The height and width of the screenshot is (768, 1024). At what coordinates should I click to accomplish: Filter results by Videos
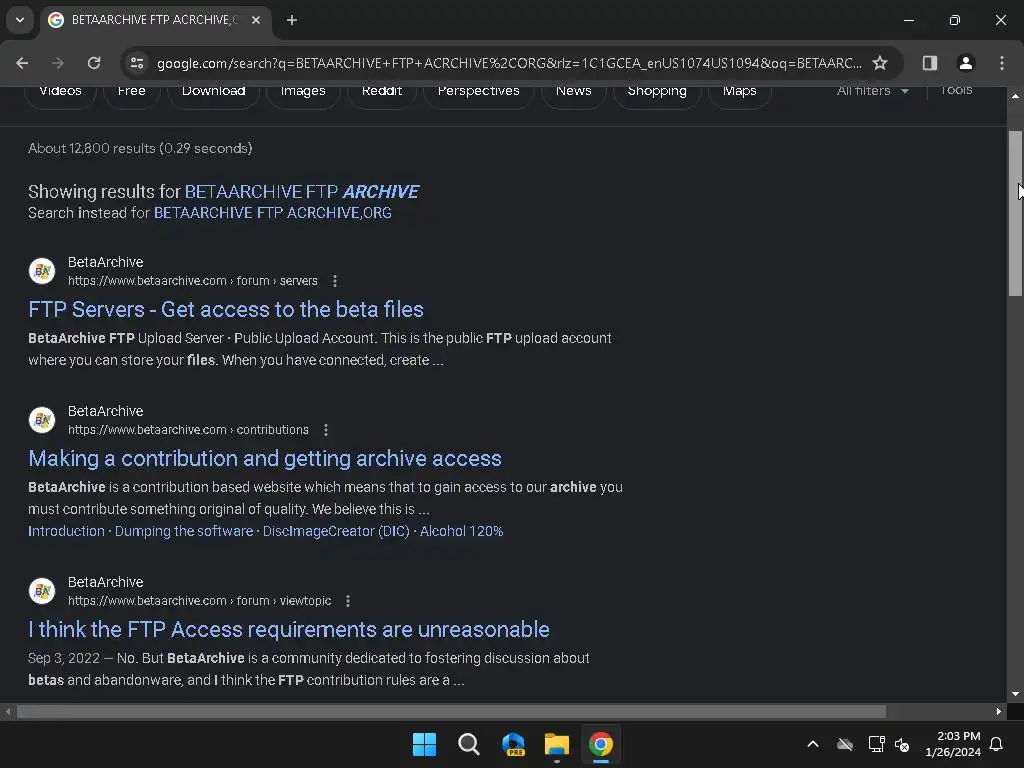60,91
